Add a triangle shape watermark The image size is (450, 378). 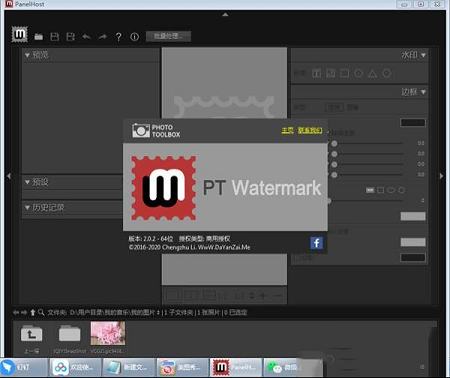(373, 74)
